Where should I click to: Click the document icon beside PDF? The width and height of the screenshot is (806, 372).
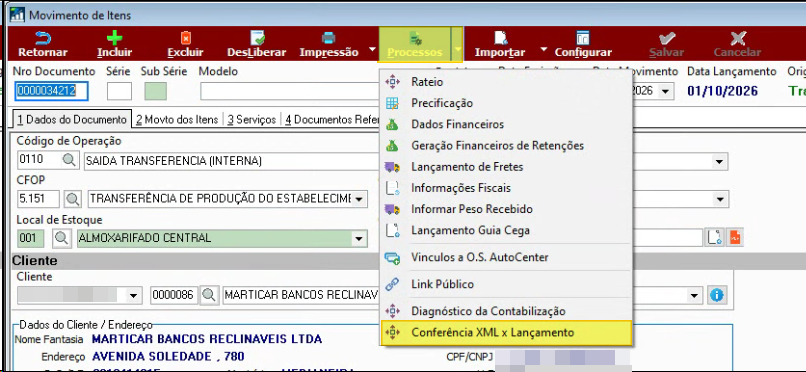[x=715, y=237]
